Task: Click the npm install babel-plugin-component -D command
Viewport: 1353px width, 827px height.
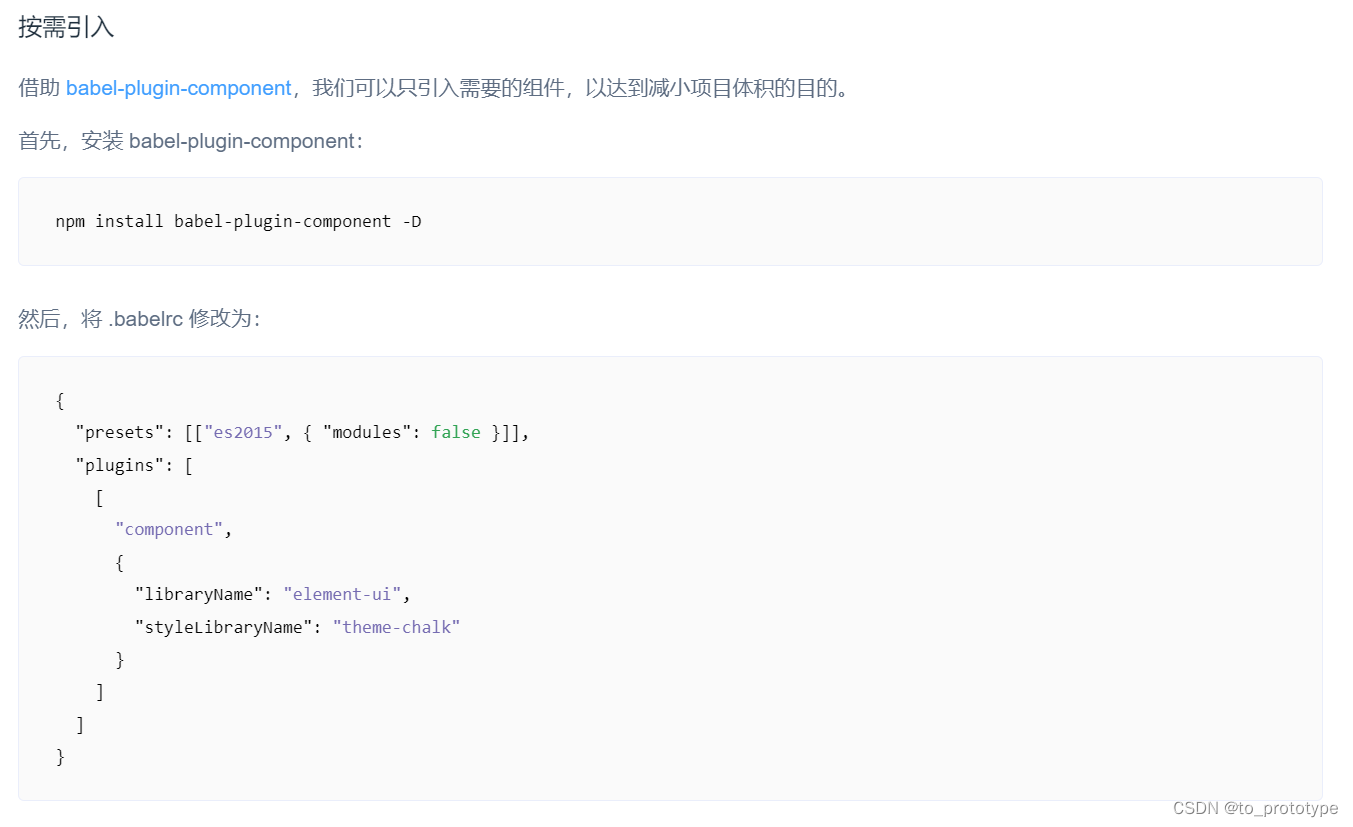Action: click(x=238, y=221)
